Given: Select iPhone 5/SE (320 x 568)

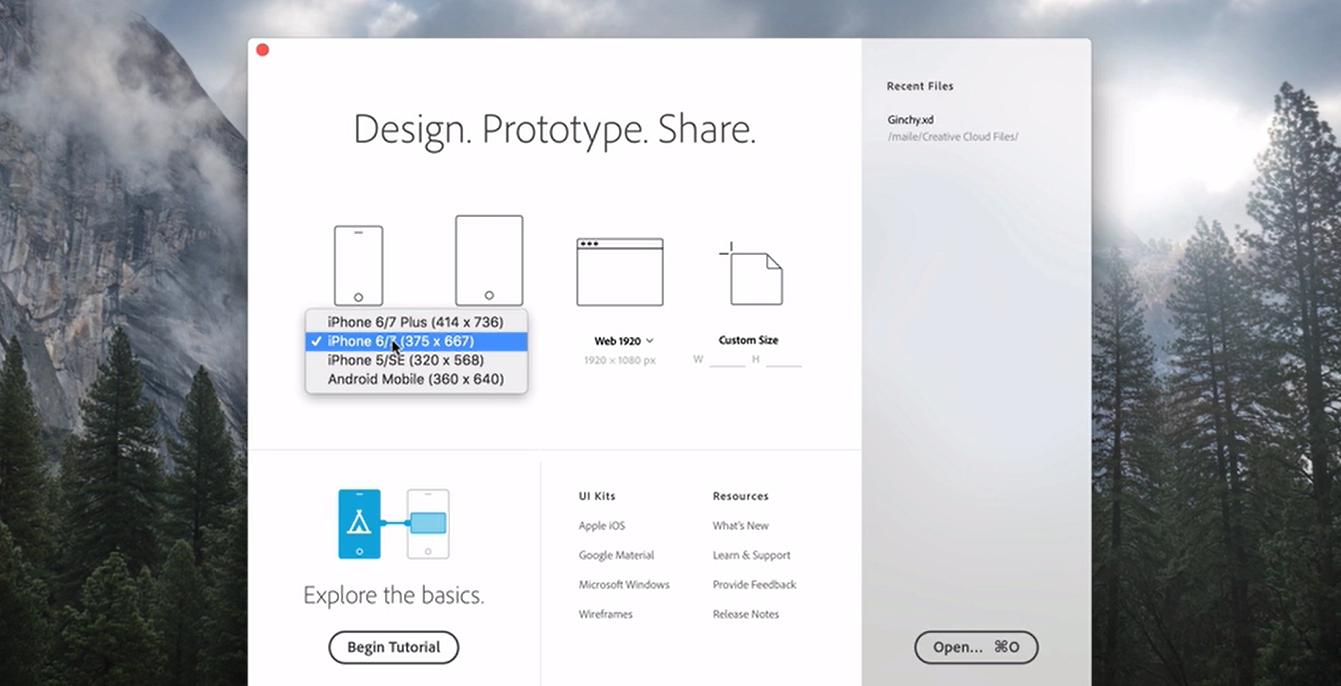Looking at the screenshot, I should tap(416, 360).
